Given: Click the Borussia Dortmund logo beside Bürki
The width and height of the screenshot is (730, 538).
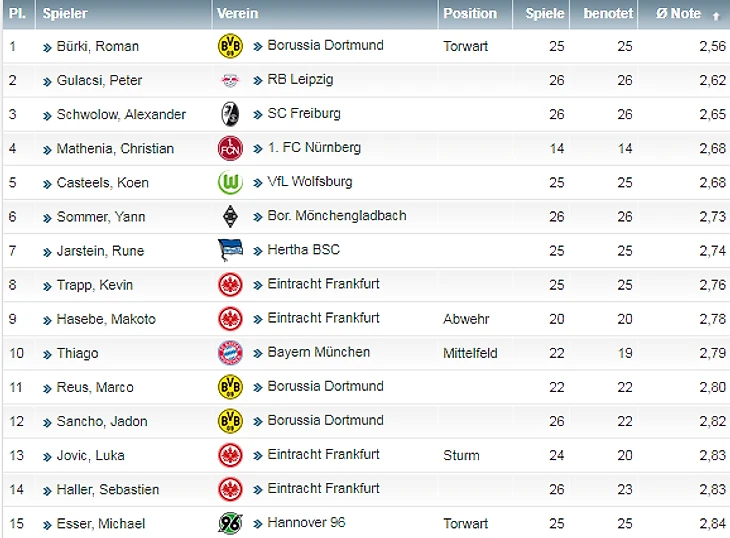Looking at the screenshot, I should pyautogui.click(x=230, y=45).
